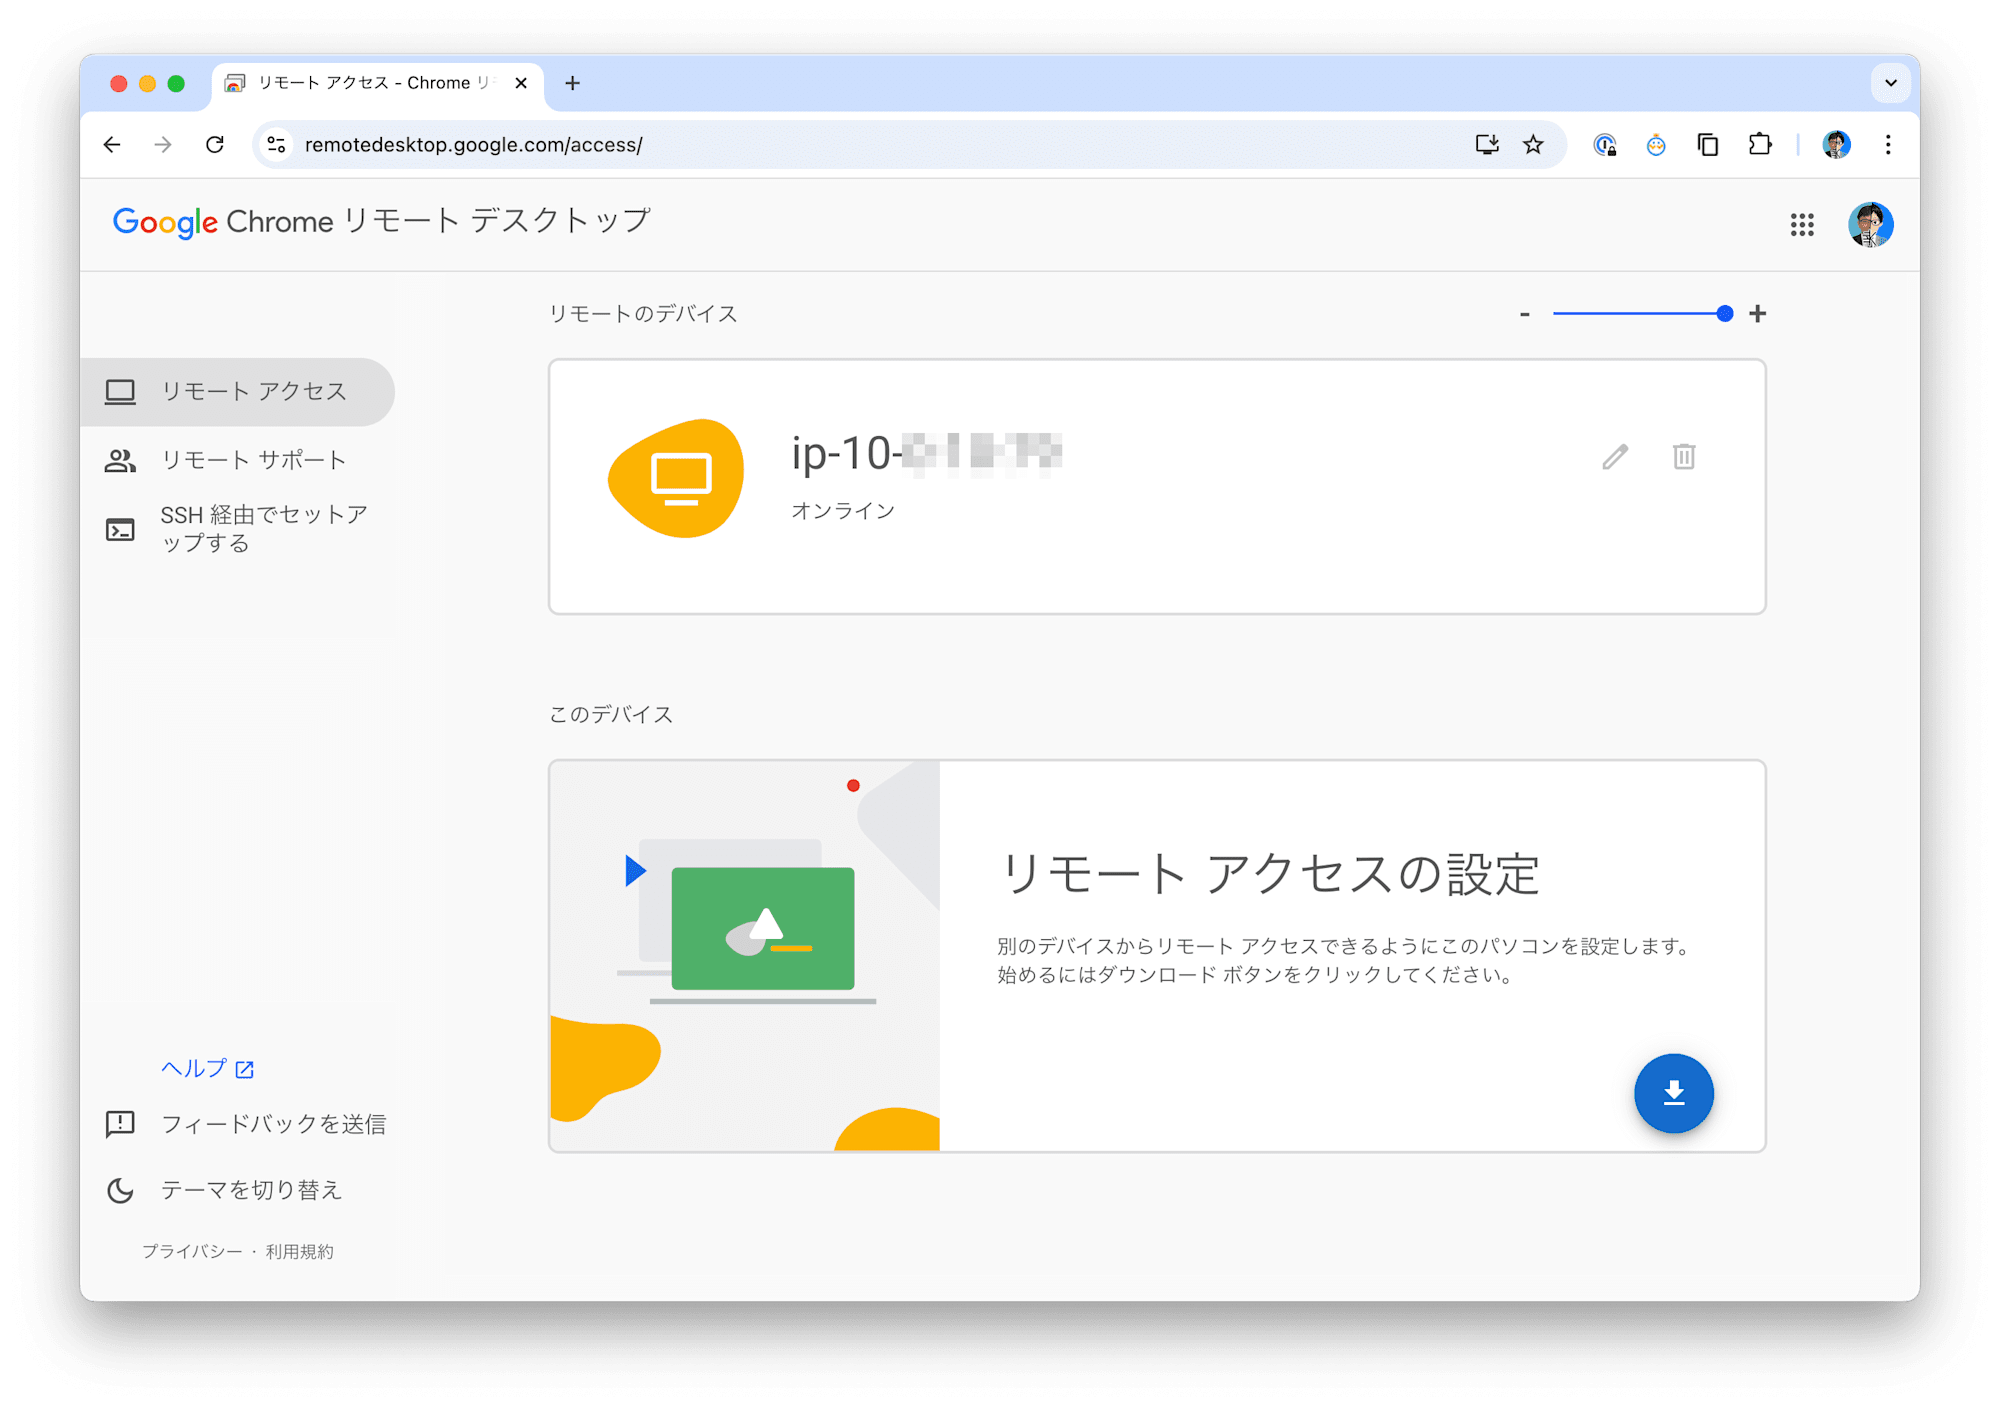Click the yellow computer device icon
The image size is (2000, 1407).
677,478
